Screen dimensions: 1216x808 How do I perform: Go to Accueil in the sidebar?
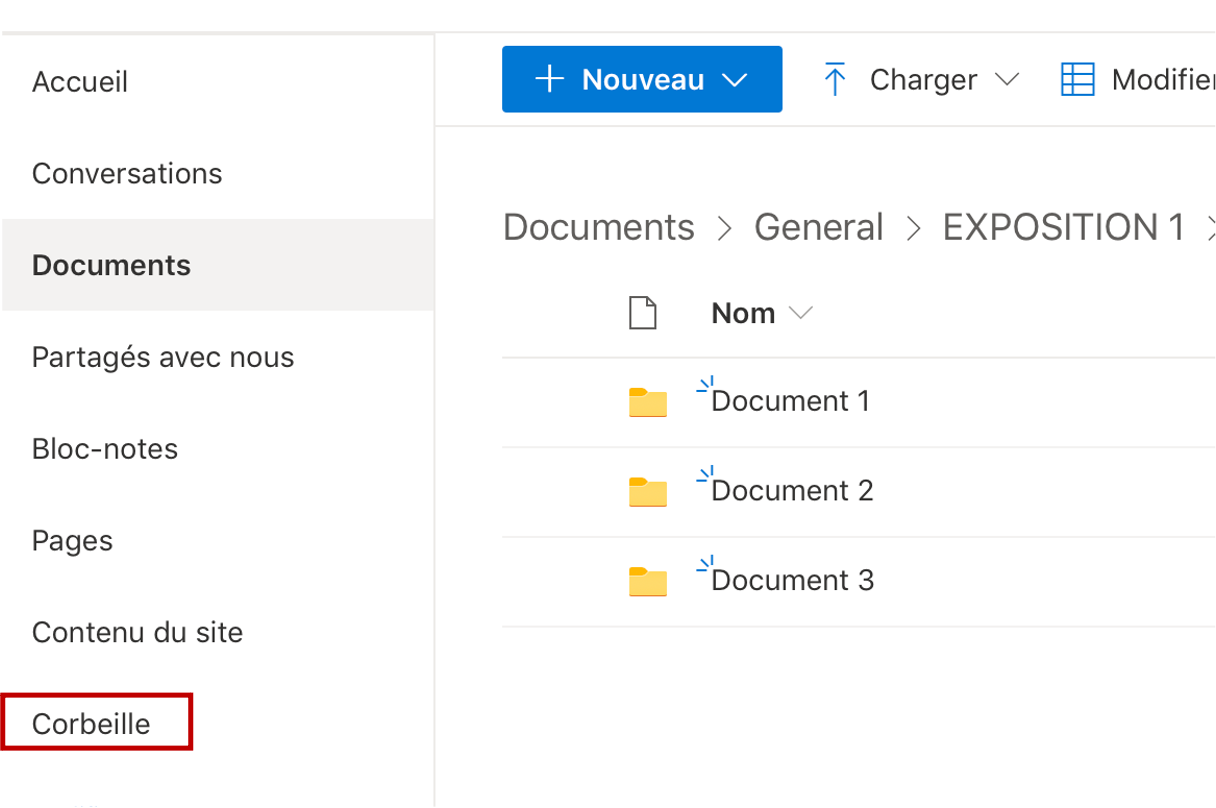click(80, 82)
